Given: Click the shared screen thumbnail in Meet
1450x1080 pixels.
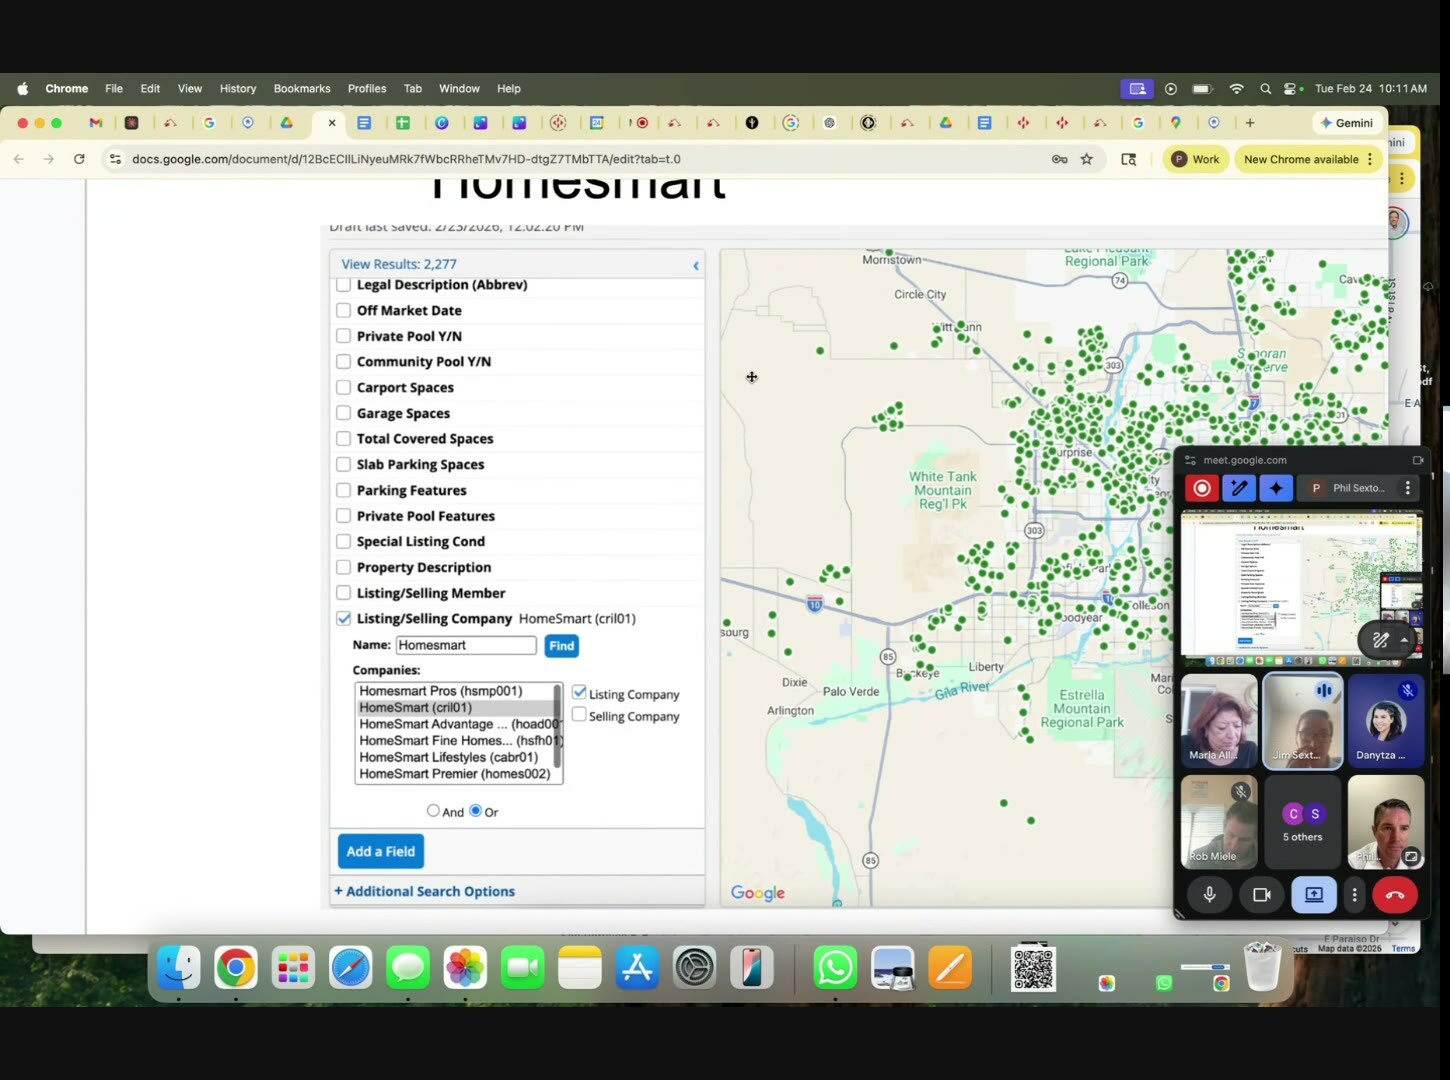Looking at the screenshot, I should (1301, 586).
